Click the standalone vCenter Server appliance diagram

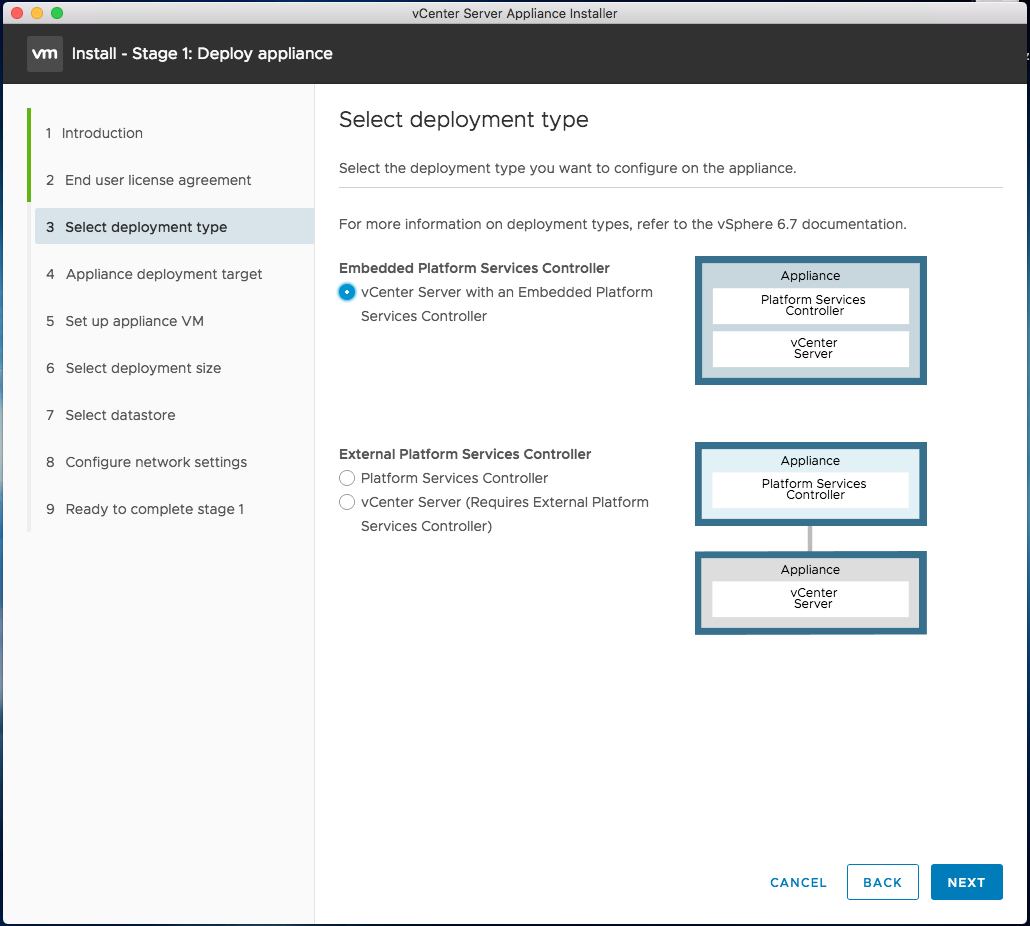810,592
